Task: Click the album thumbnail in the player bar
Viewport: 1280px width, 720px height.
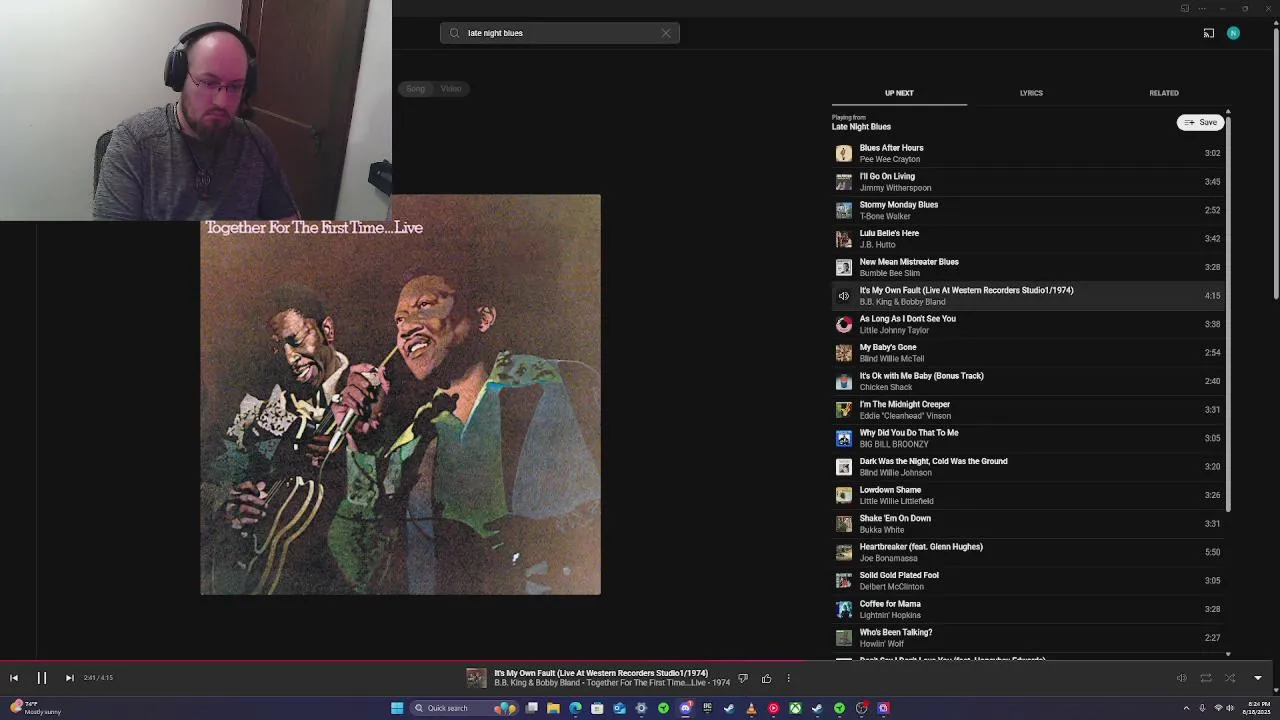Action: (x=476, y=678)
